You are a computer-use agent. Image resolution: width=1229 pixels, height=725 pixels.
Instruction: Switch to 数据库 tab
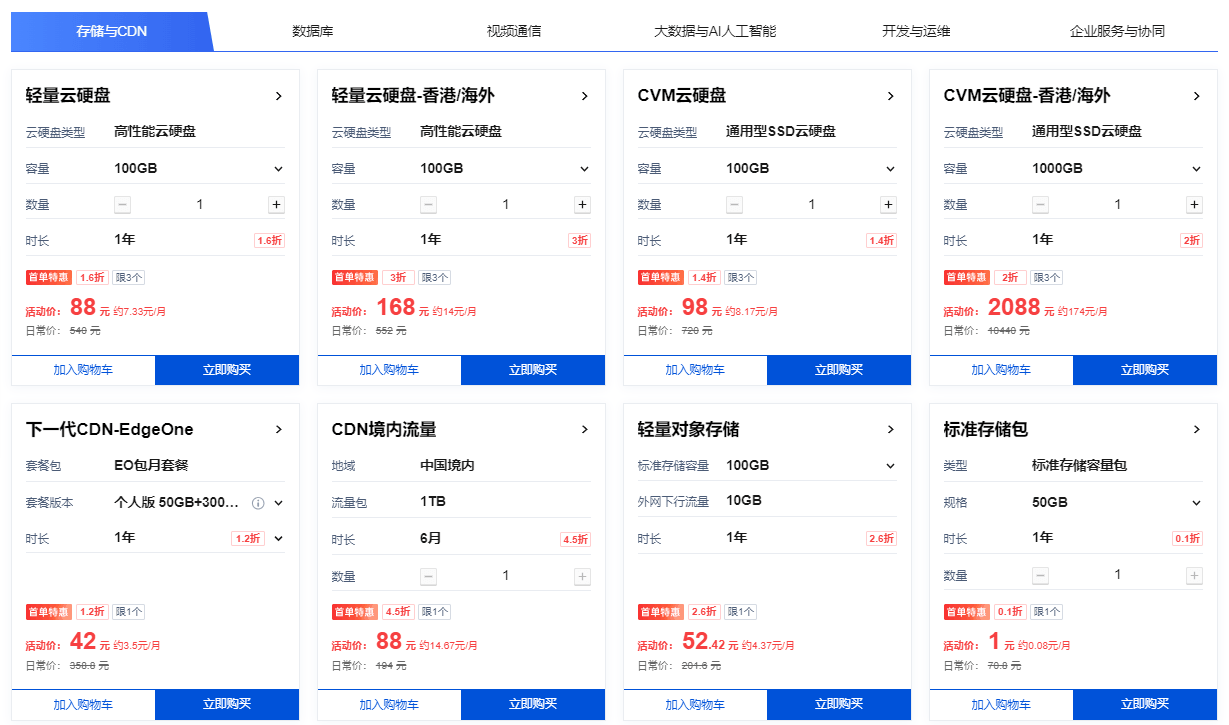click(x=313, y=31)
